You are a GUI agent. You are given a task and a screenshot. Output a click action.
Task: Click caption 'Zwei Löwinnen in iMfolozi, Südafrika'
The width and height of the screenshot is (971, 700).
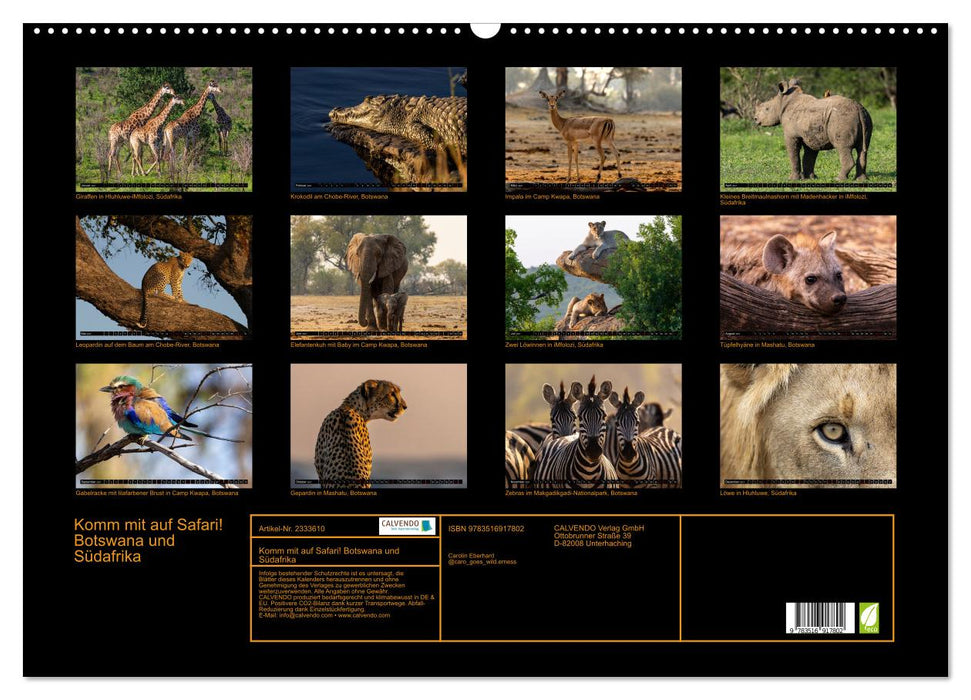tap(554, 345)
